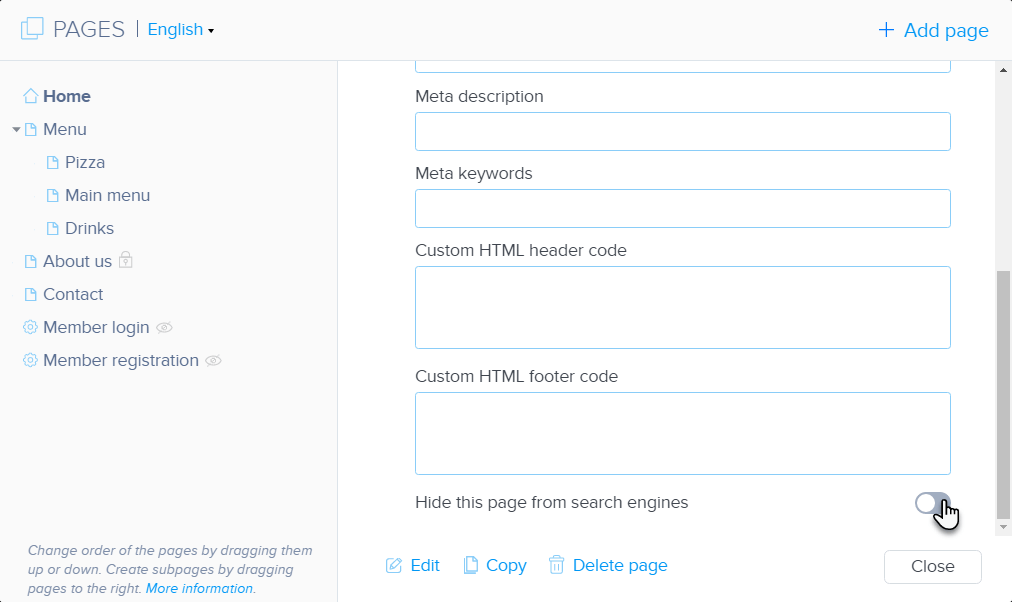Click the Pages stack icon in header
Image resolution: width=1012 pixels, height=602 pixels.
click(32, 29)
